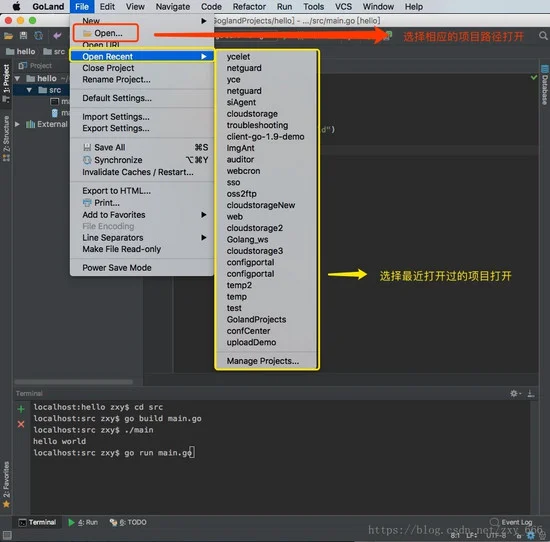Open recent project troubleshooting
This screenshot has width=550, height=542.
tap(267, 125)
